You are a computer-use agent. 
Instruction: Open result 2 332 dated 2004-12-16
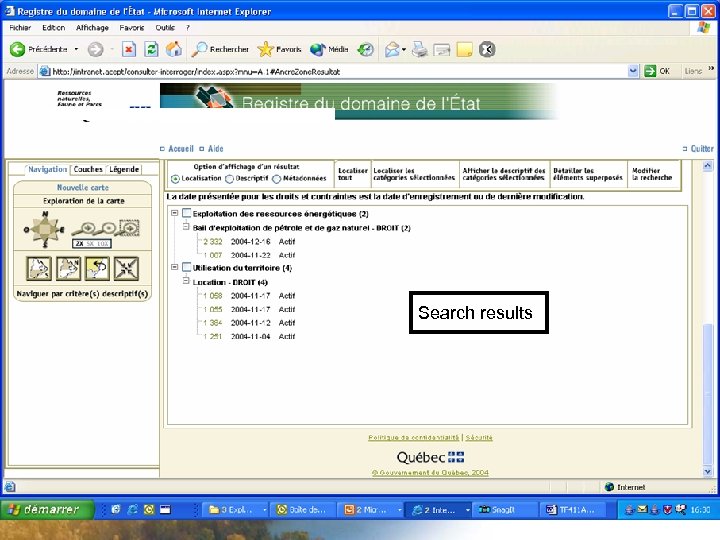point(213,242)
